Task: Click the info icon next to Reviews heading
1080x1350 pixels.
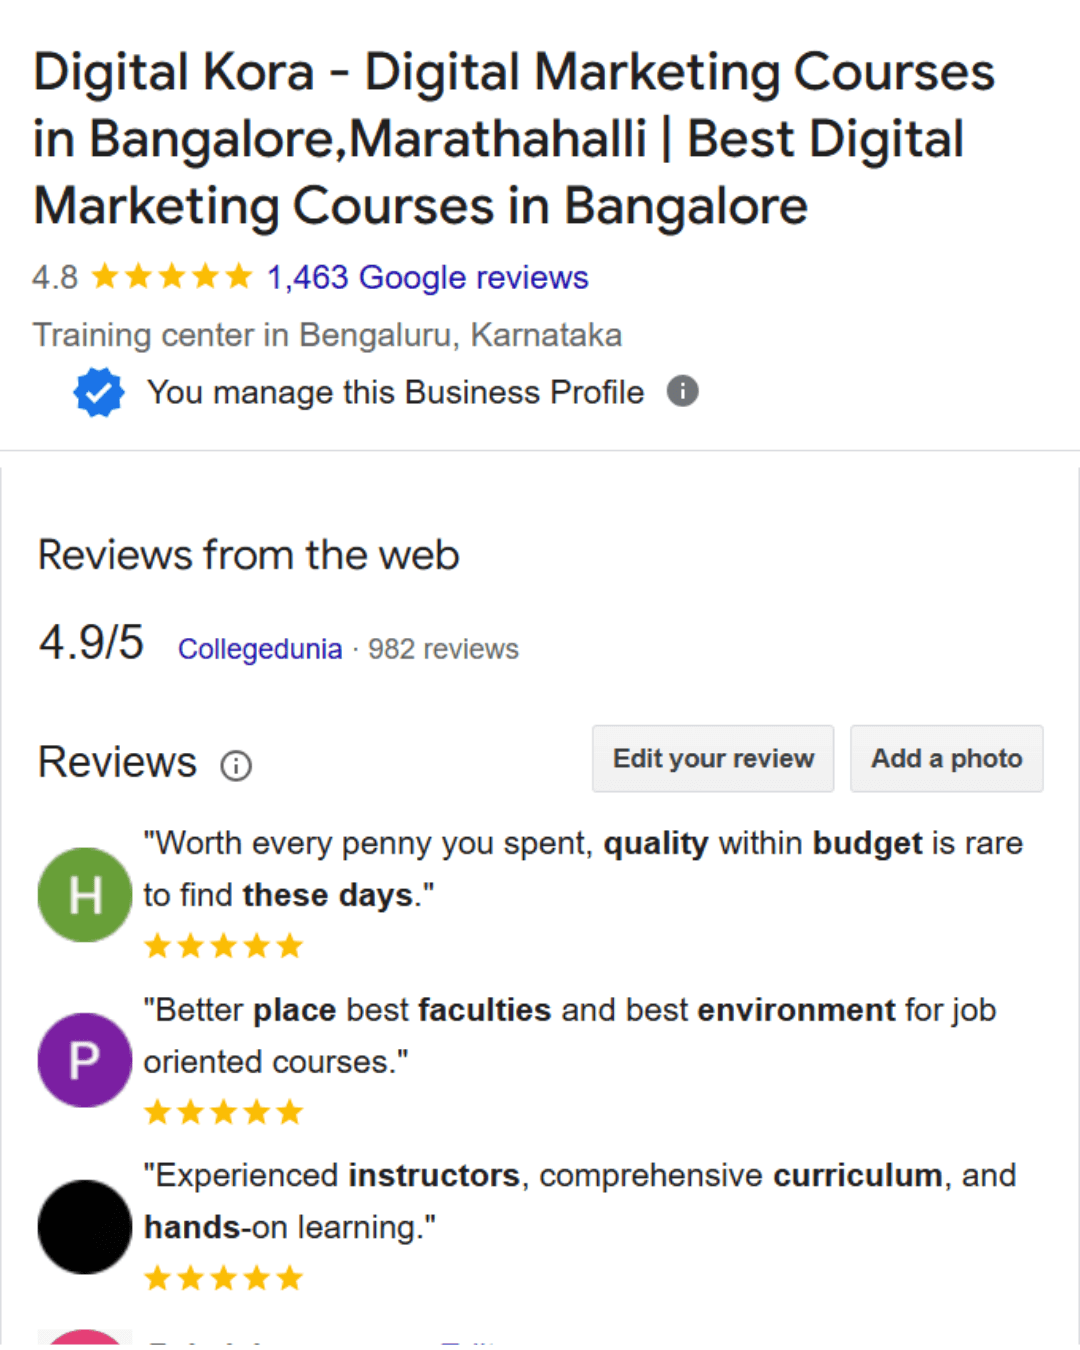Action: pos(236,766)
